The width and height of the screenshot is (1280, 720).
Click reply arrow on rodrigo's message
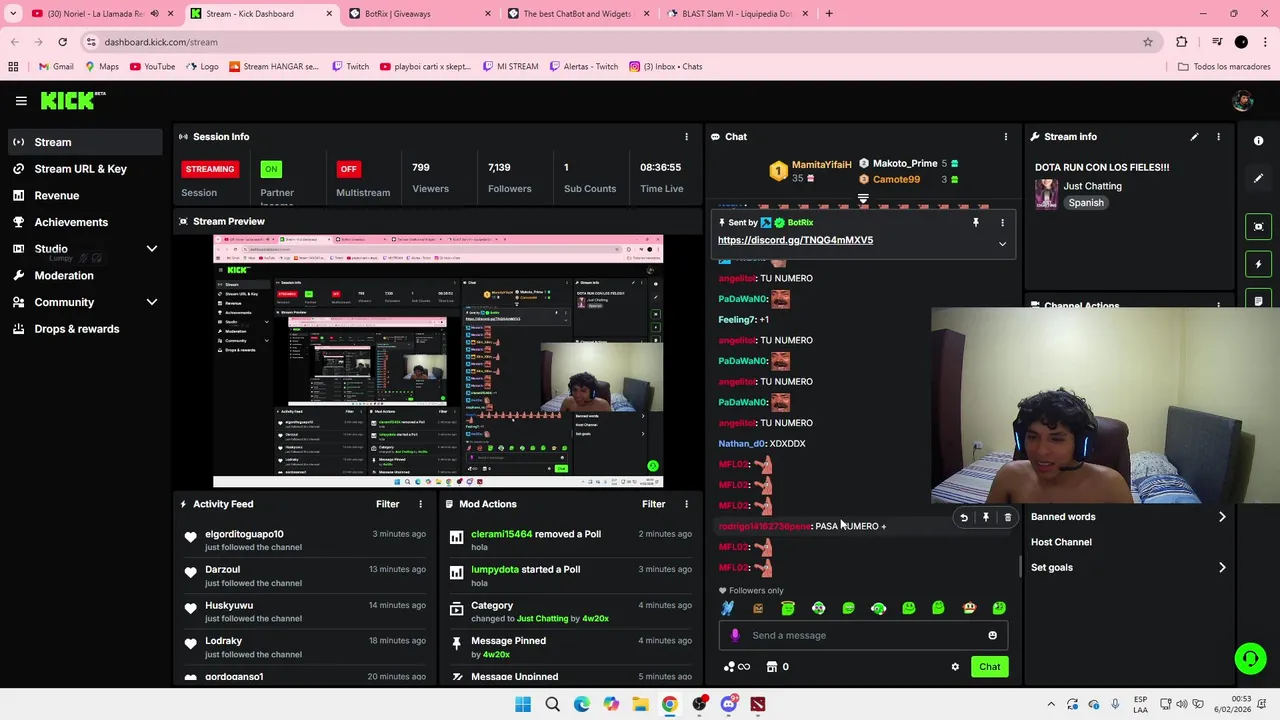coord(964,518)
